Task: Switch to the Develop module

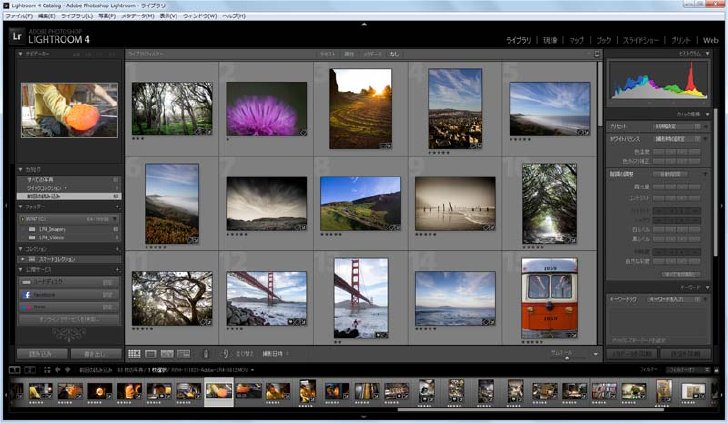Action: coord(550,40)
